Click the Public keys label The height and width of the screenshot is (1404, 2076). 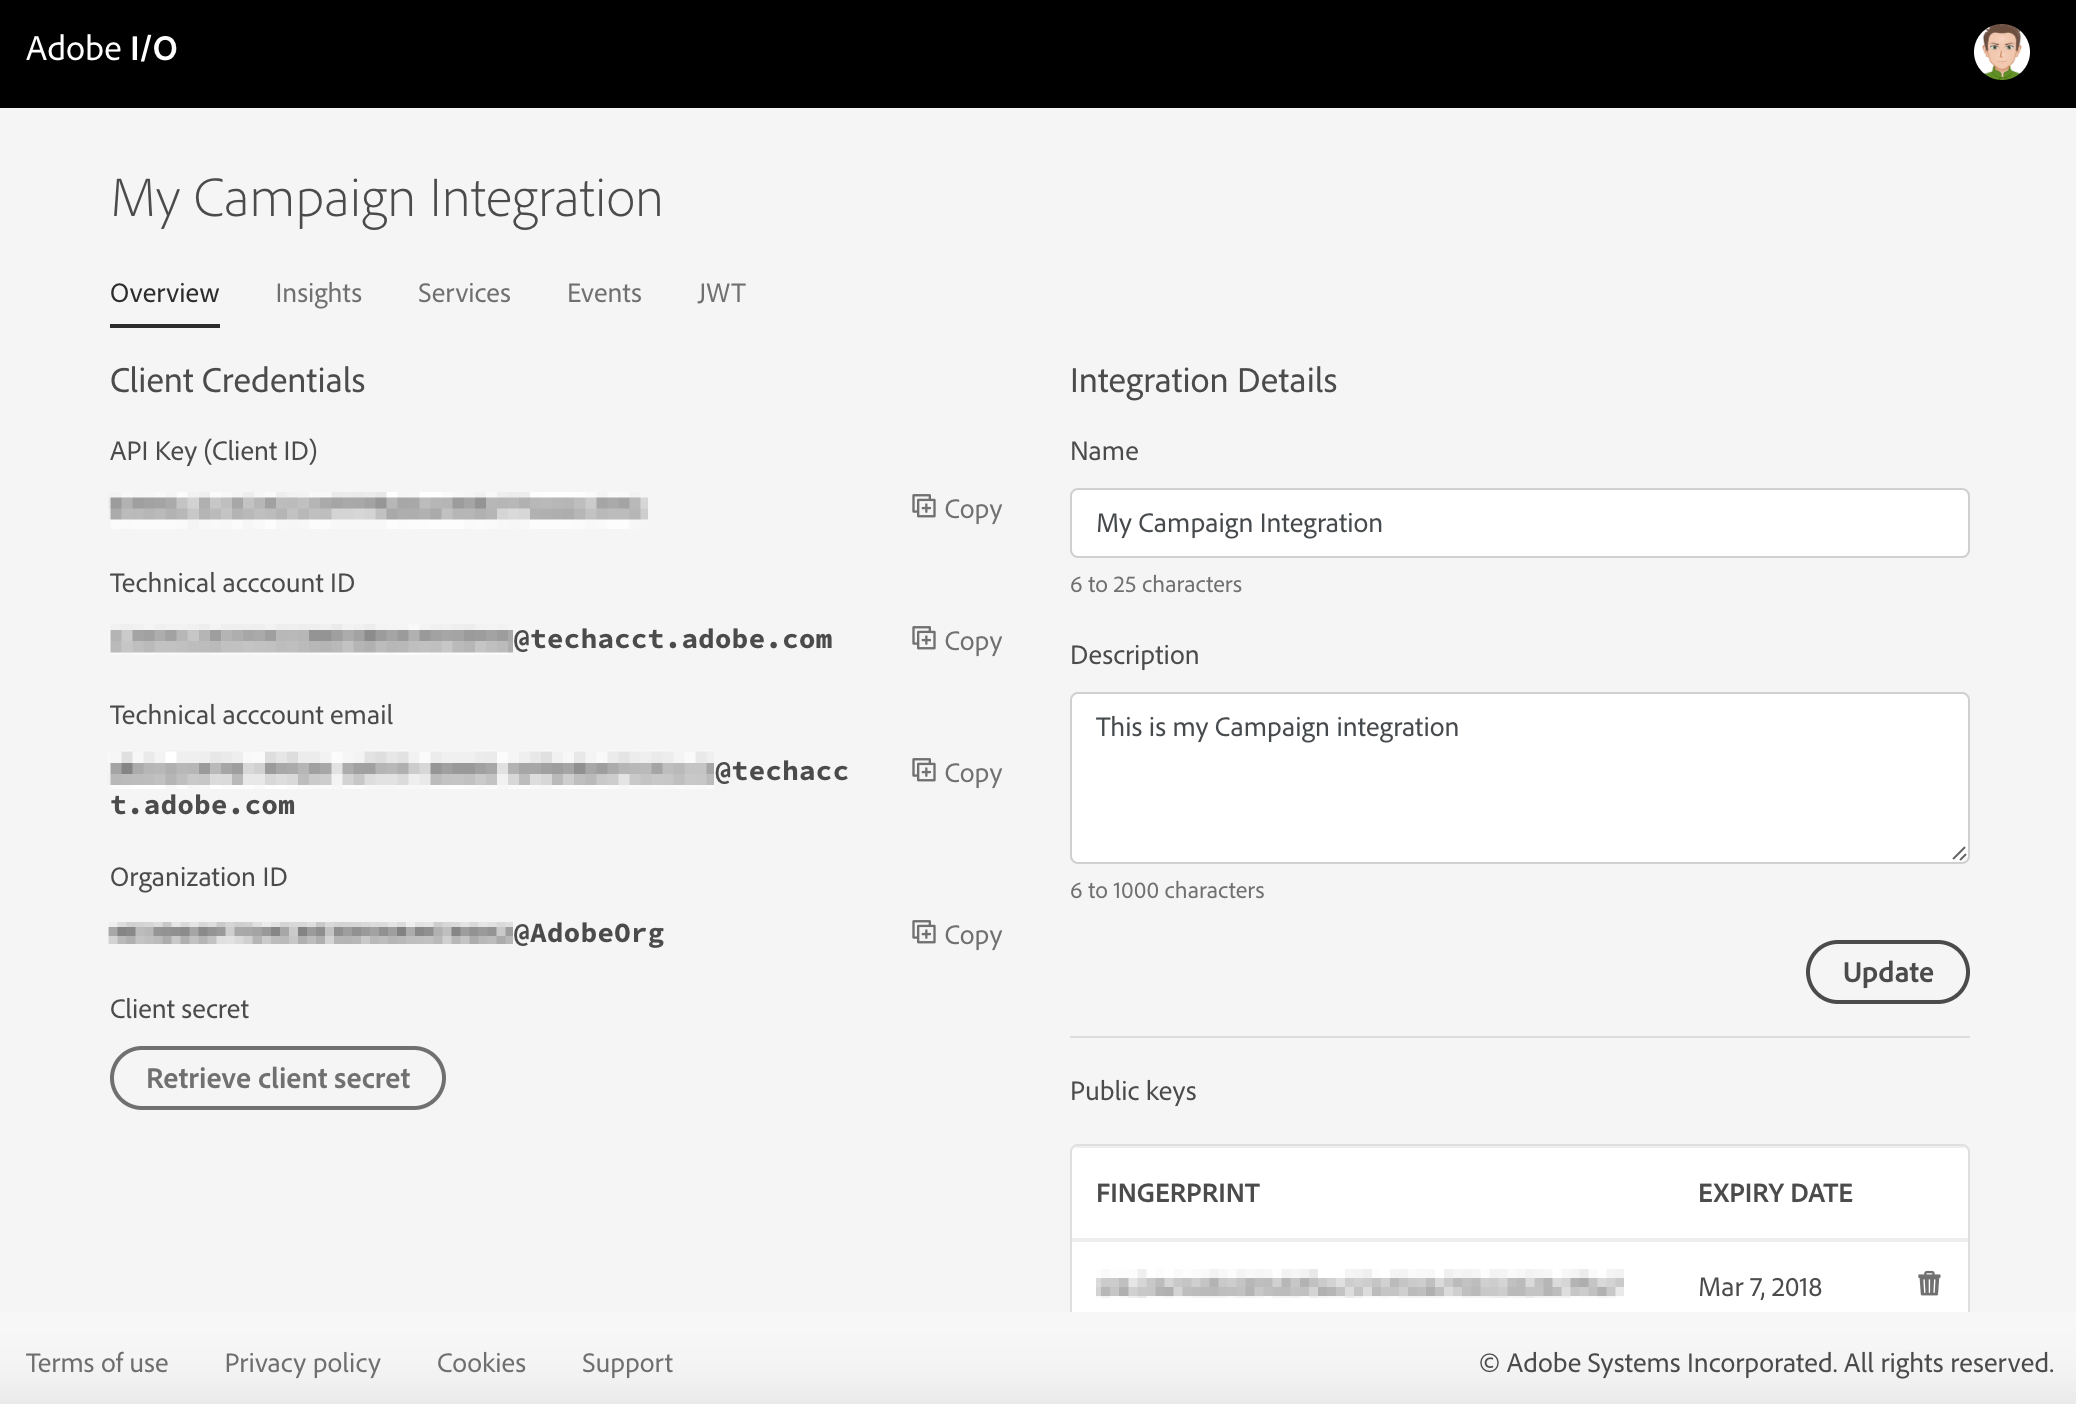point(1133,1091)
